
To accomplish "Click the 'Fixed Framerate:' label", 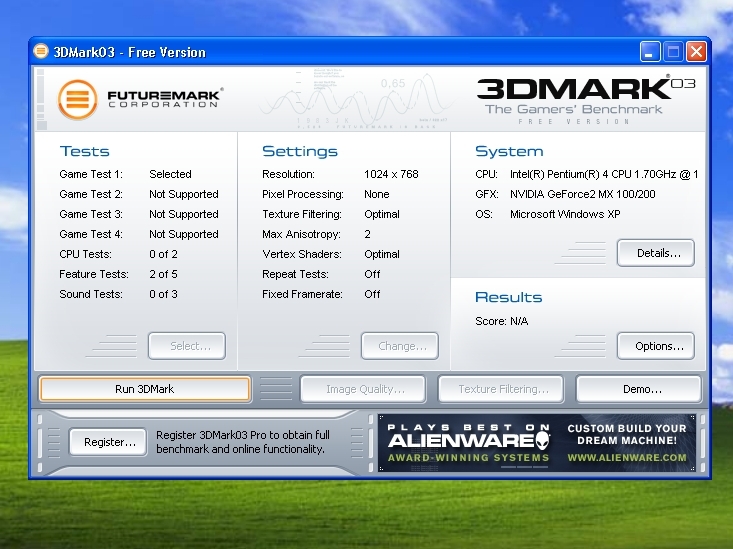I will point(302,295).
